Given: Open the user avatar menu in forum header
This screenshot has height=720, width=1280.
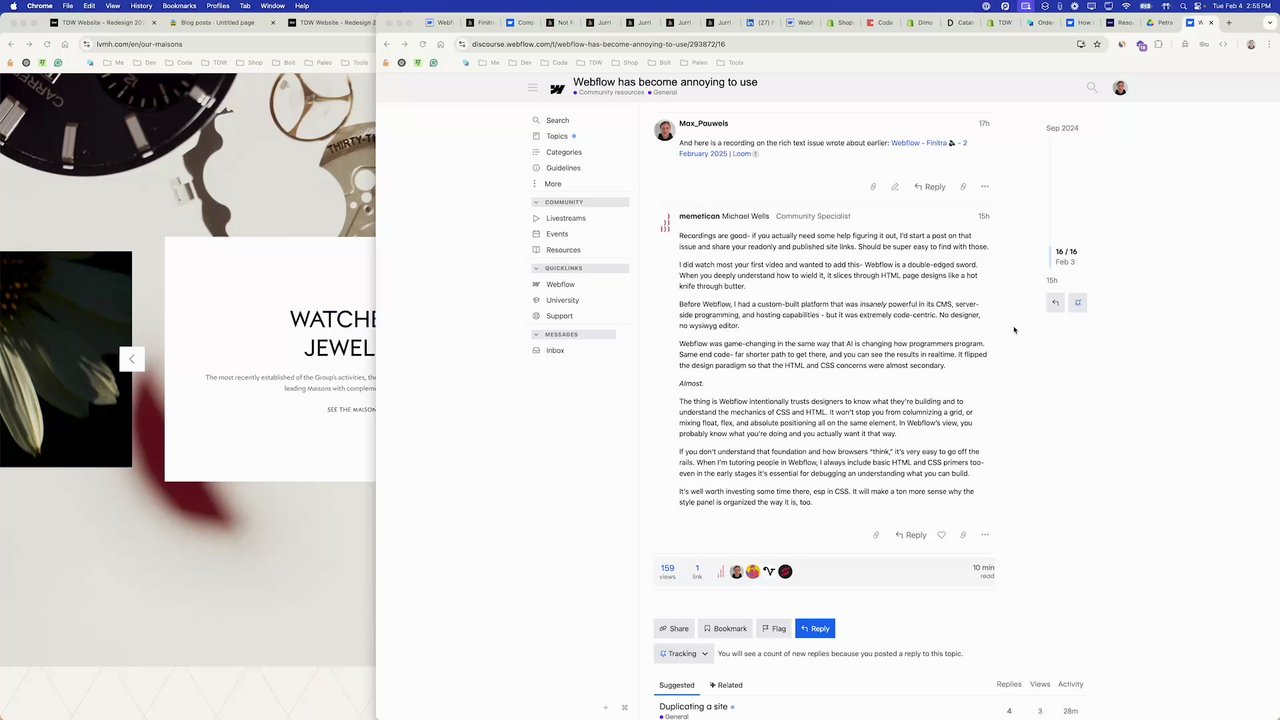Looking at the screenshot, I should point(1120,88).
